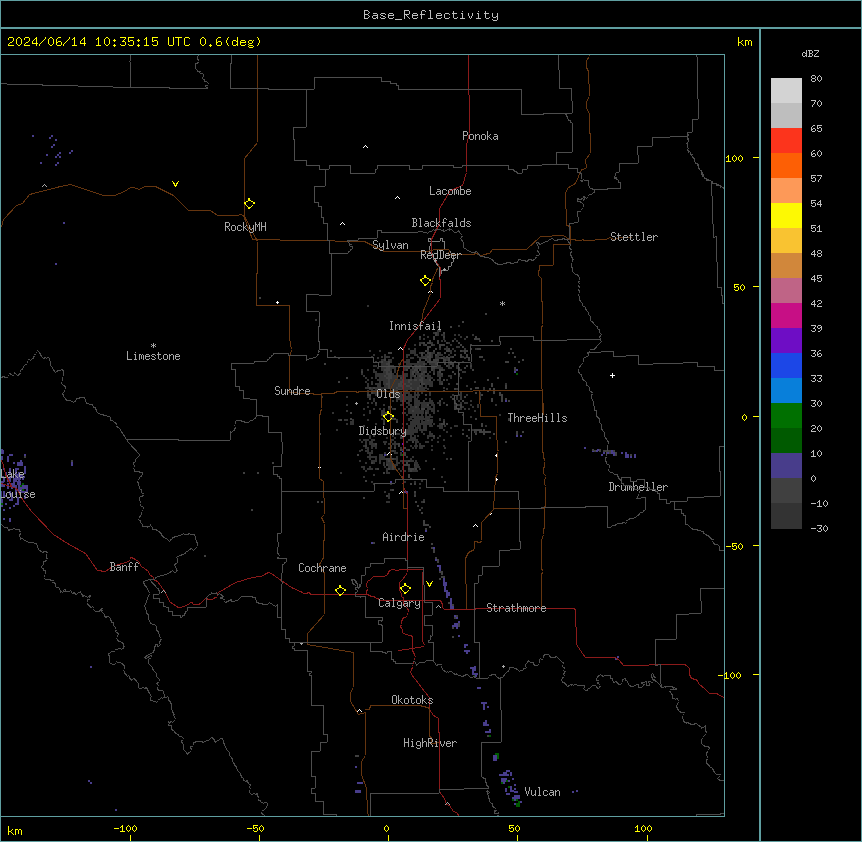Click the Calgary city label
Image resolution: width=862 pixels, height=842 pixels.
point(399,603)
